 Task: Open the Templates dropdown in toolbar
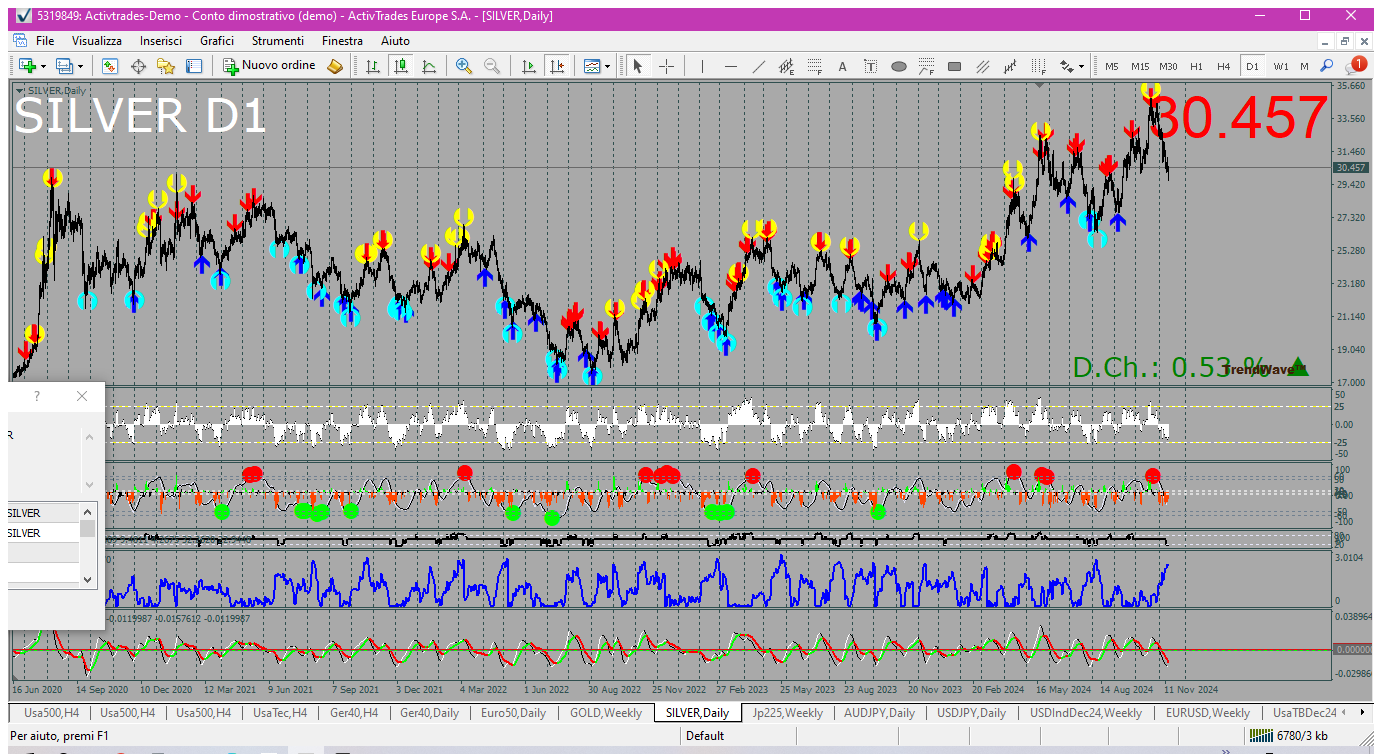tap(596, 66)
